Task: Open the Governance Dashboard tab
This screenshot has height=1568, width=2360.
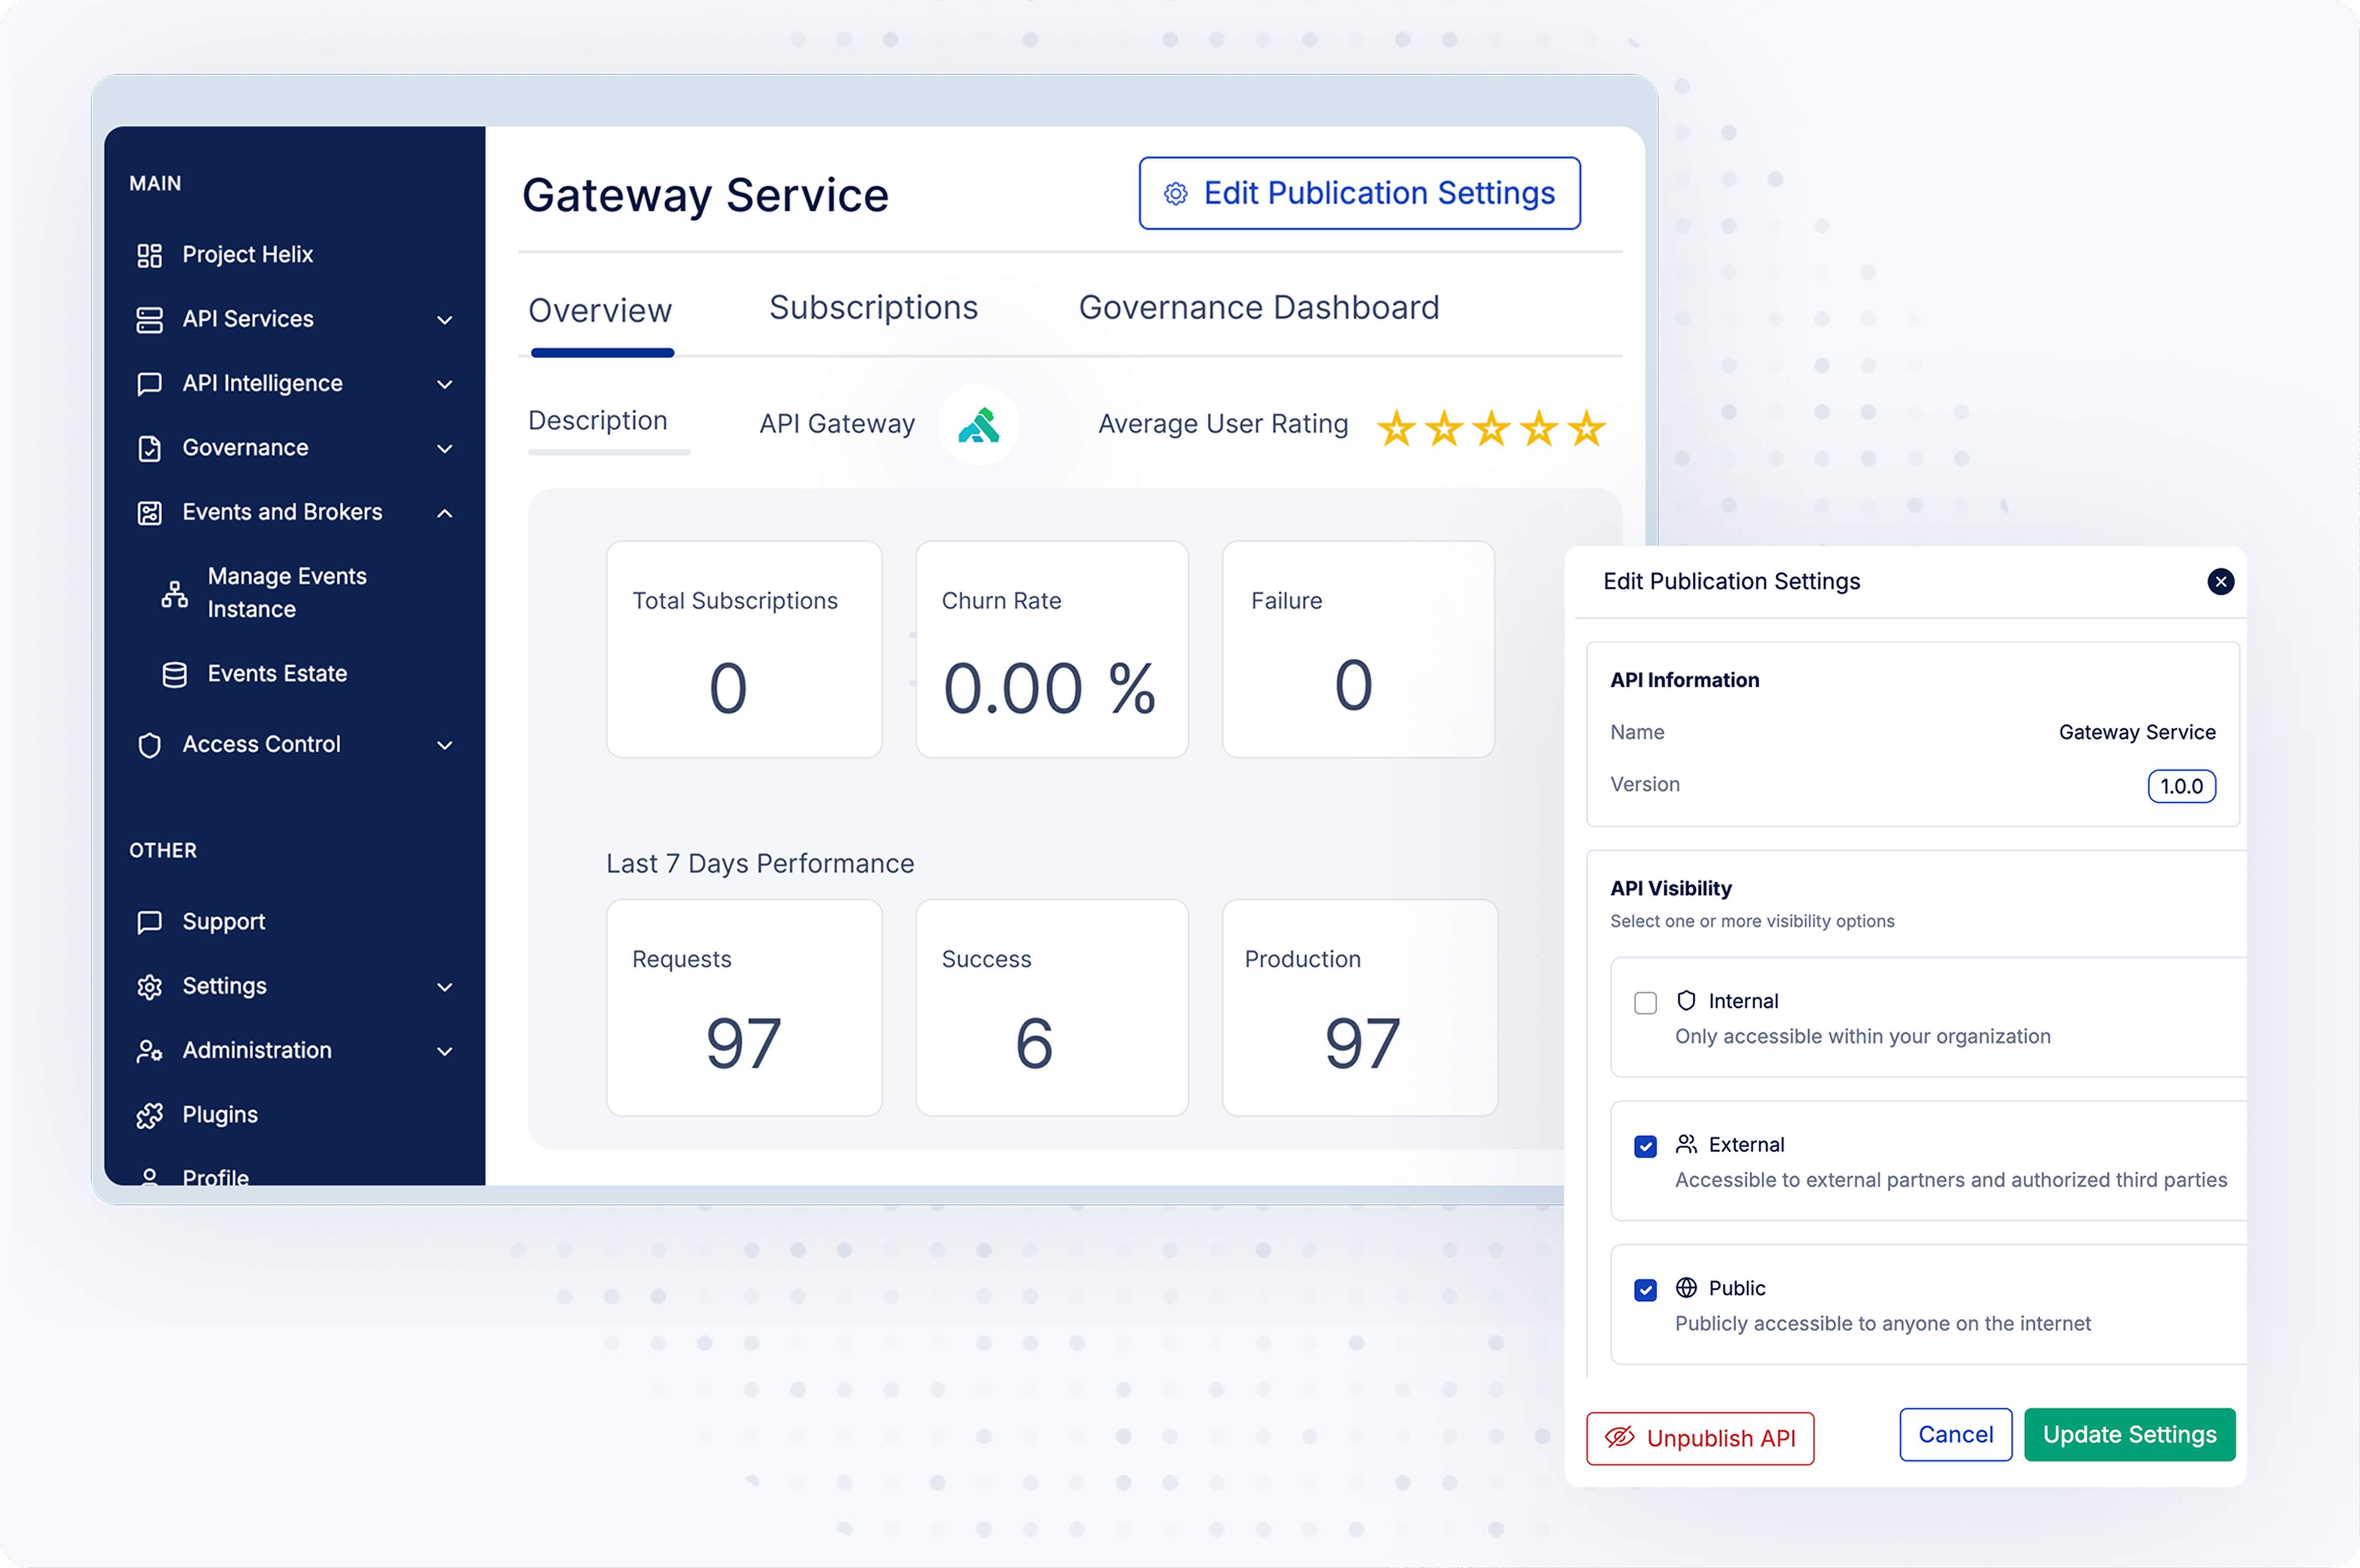Action: point(1258,308)
